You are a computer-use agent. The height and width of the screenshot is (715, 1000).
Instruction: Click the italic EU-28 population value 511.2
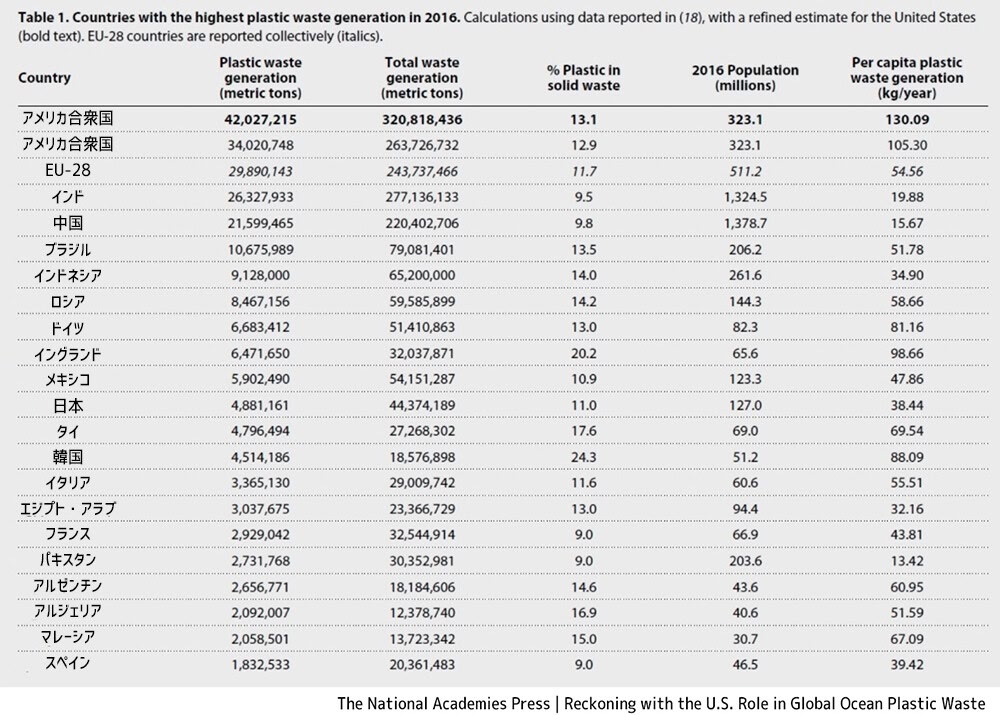[745, 171]
